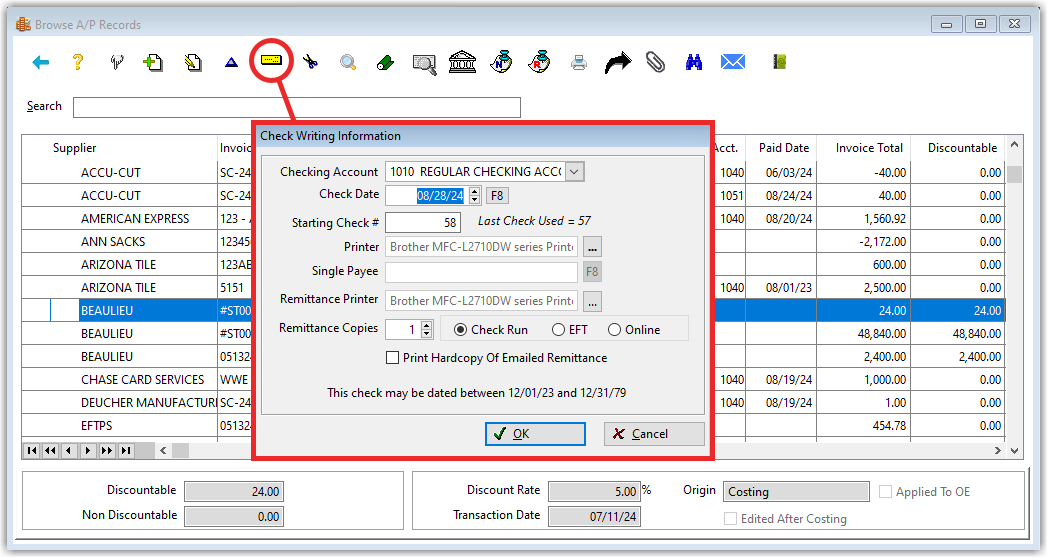The height and width of the screenshot is (558, 1048).
Task: Click the blue triangle toolbar icon
Action: pos(231,63)
